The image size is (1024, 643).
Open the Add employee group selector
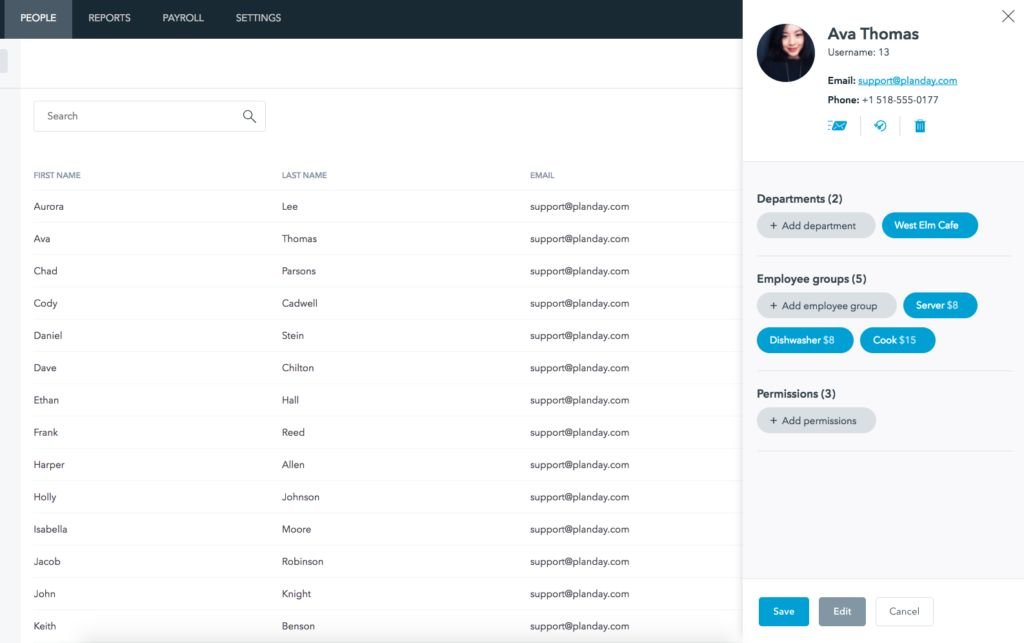pos(826,306)
